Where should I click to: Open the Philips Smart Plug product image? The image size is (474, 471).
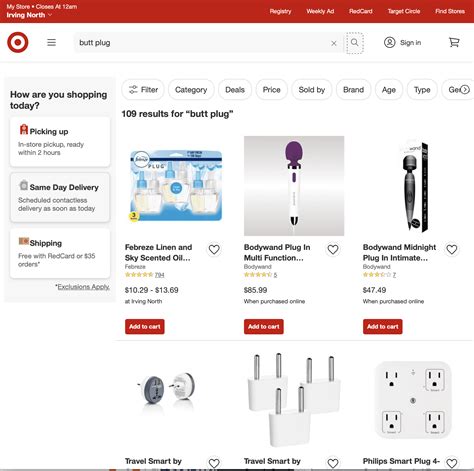[x=413, y=400]
